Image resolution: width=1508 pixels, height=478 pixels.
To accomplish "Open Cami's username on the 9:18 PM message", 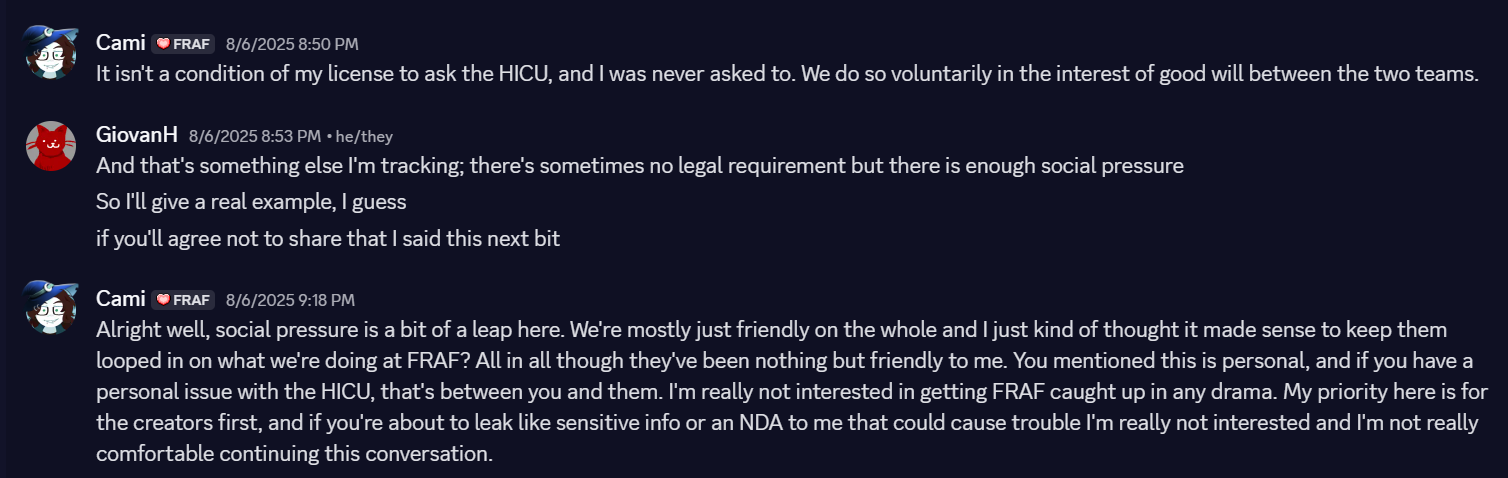I will (120, 299).
